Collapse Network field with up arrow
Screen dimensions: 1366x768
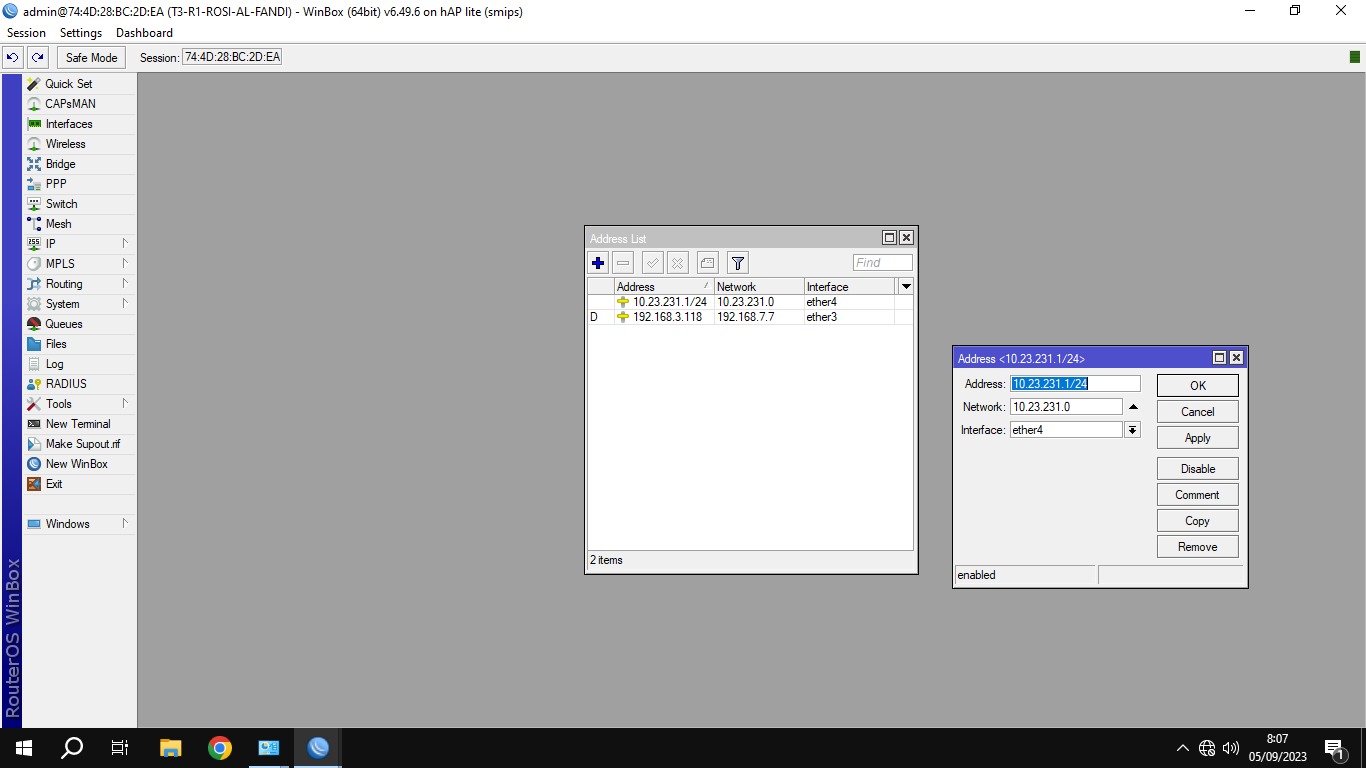point(1133,407)
